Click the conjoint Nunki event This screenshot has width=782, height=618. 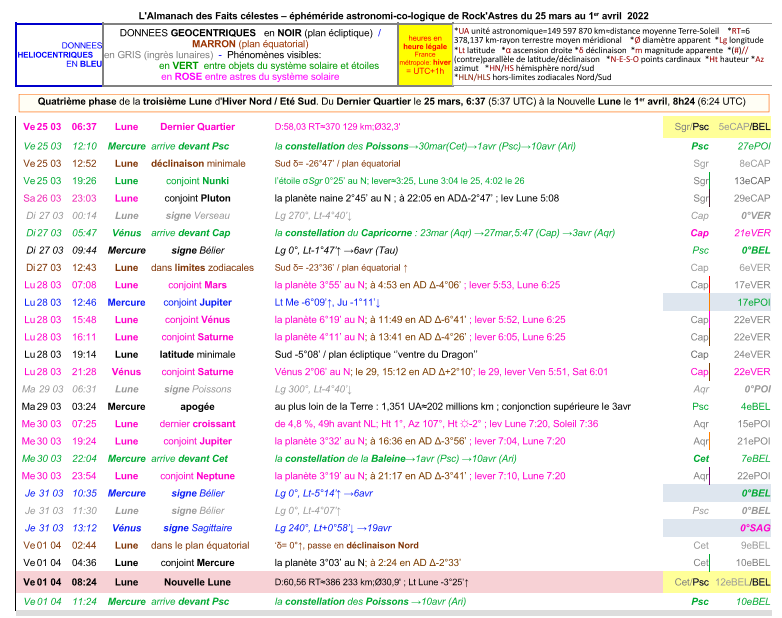point(198,180)
